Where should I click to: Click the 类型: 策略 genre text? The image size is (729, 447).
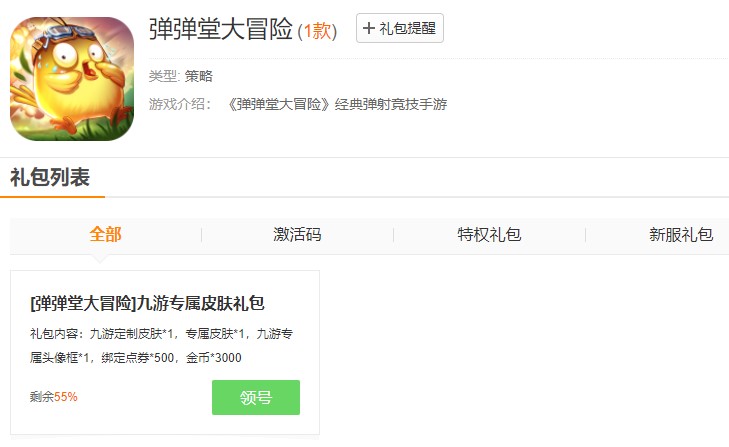[181, 76]
